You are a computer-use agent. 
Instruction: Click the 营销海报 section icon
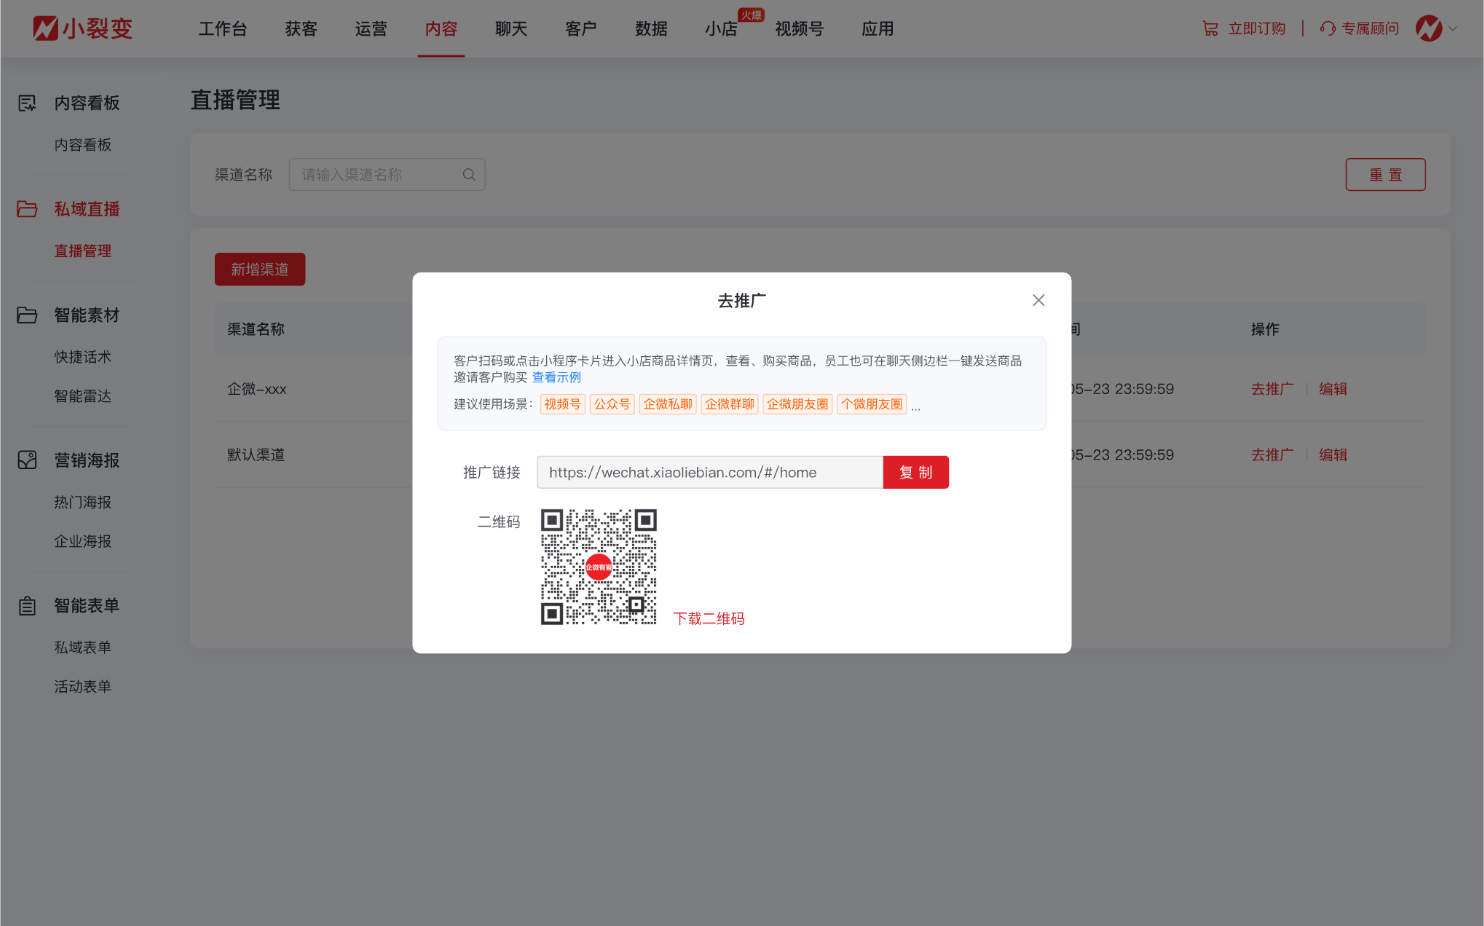point(27,460)
